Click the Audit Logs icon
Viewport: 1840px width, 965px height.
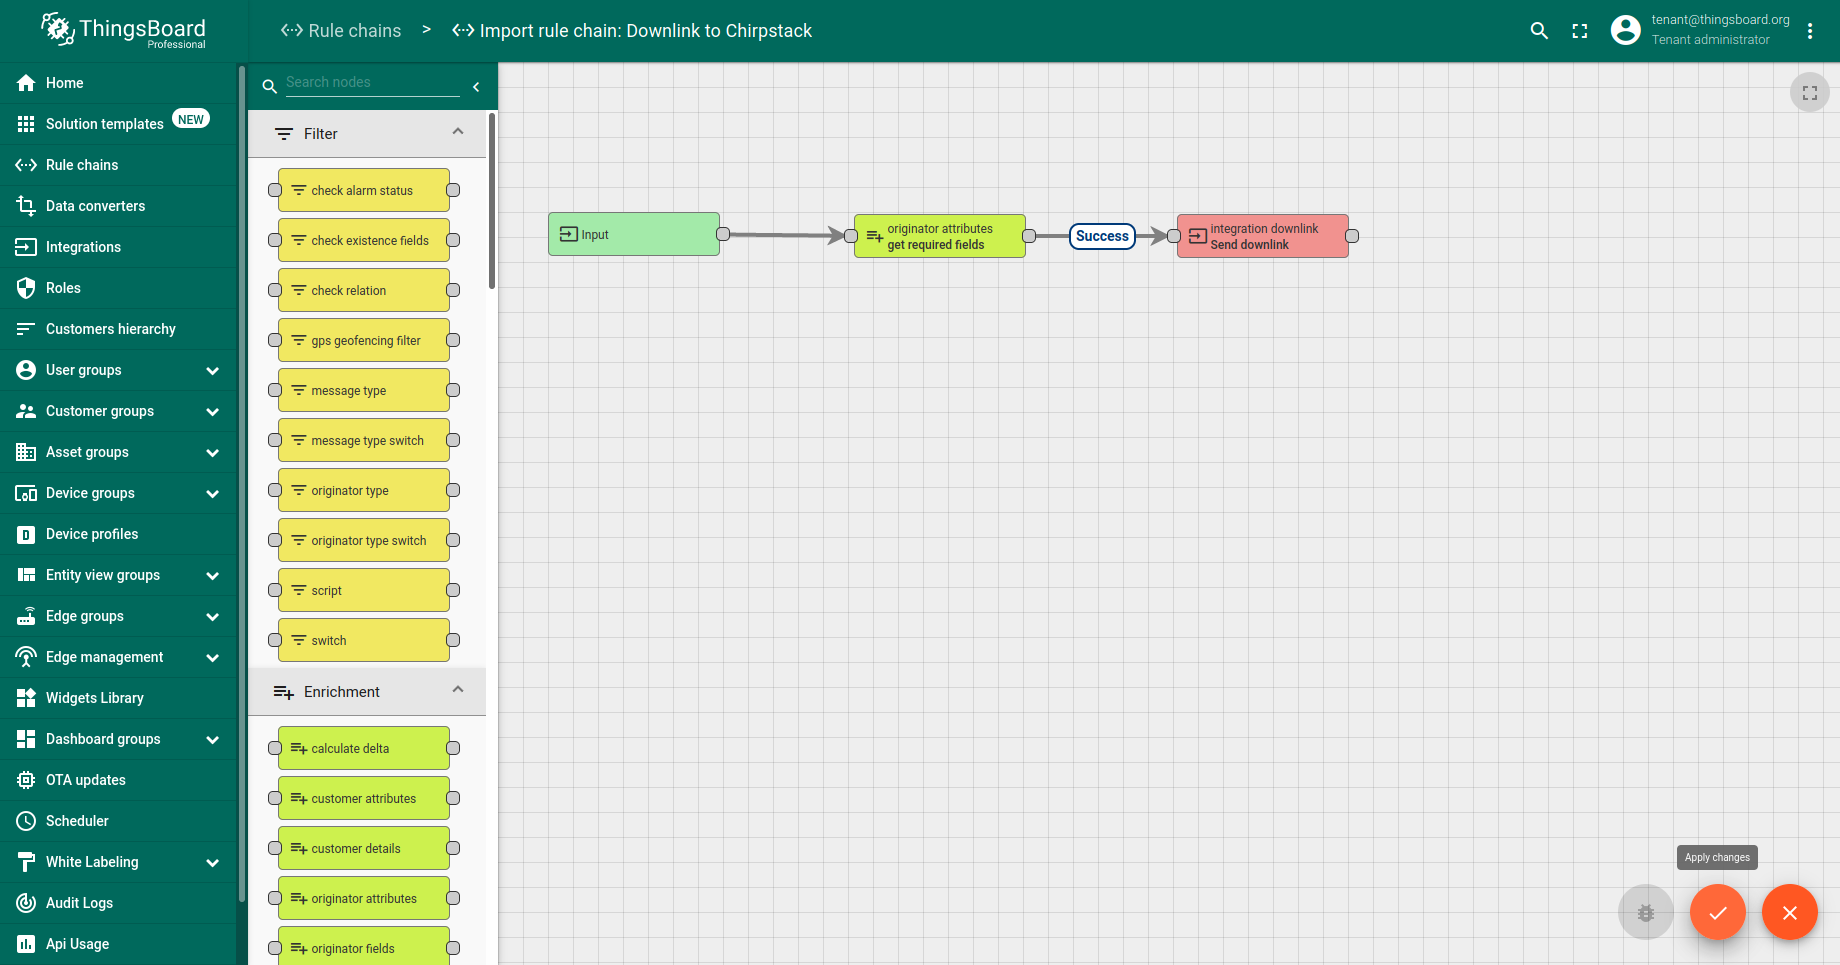coord(26,903)
